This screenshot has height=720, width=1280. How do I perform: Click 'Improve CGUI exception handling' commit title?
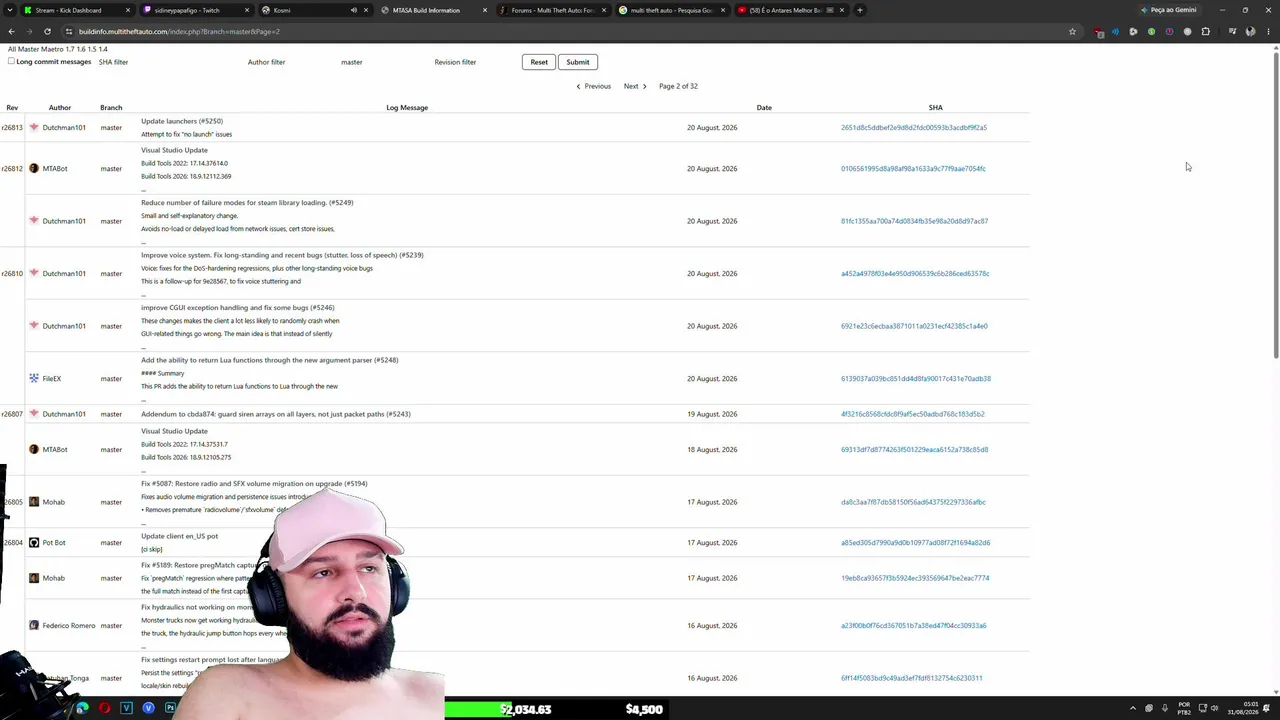click(238, 308)
